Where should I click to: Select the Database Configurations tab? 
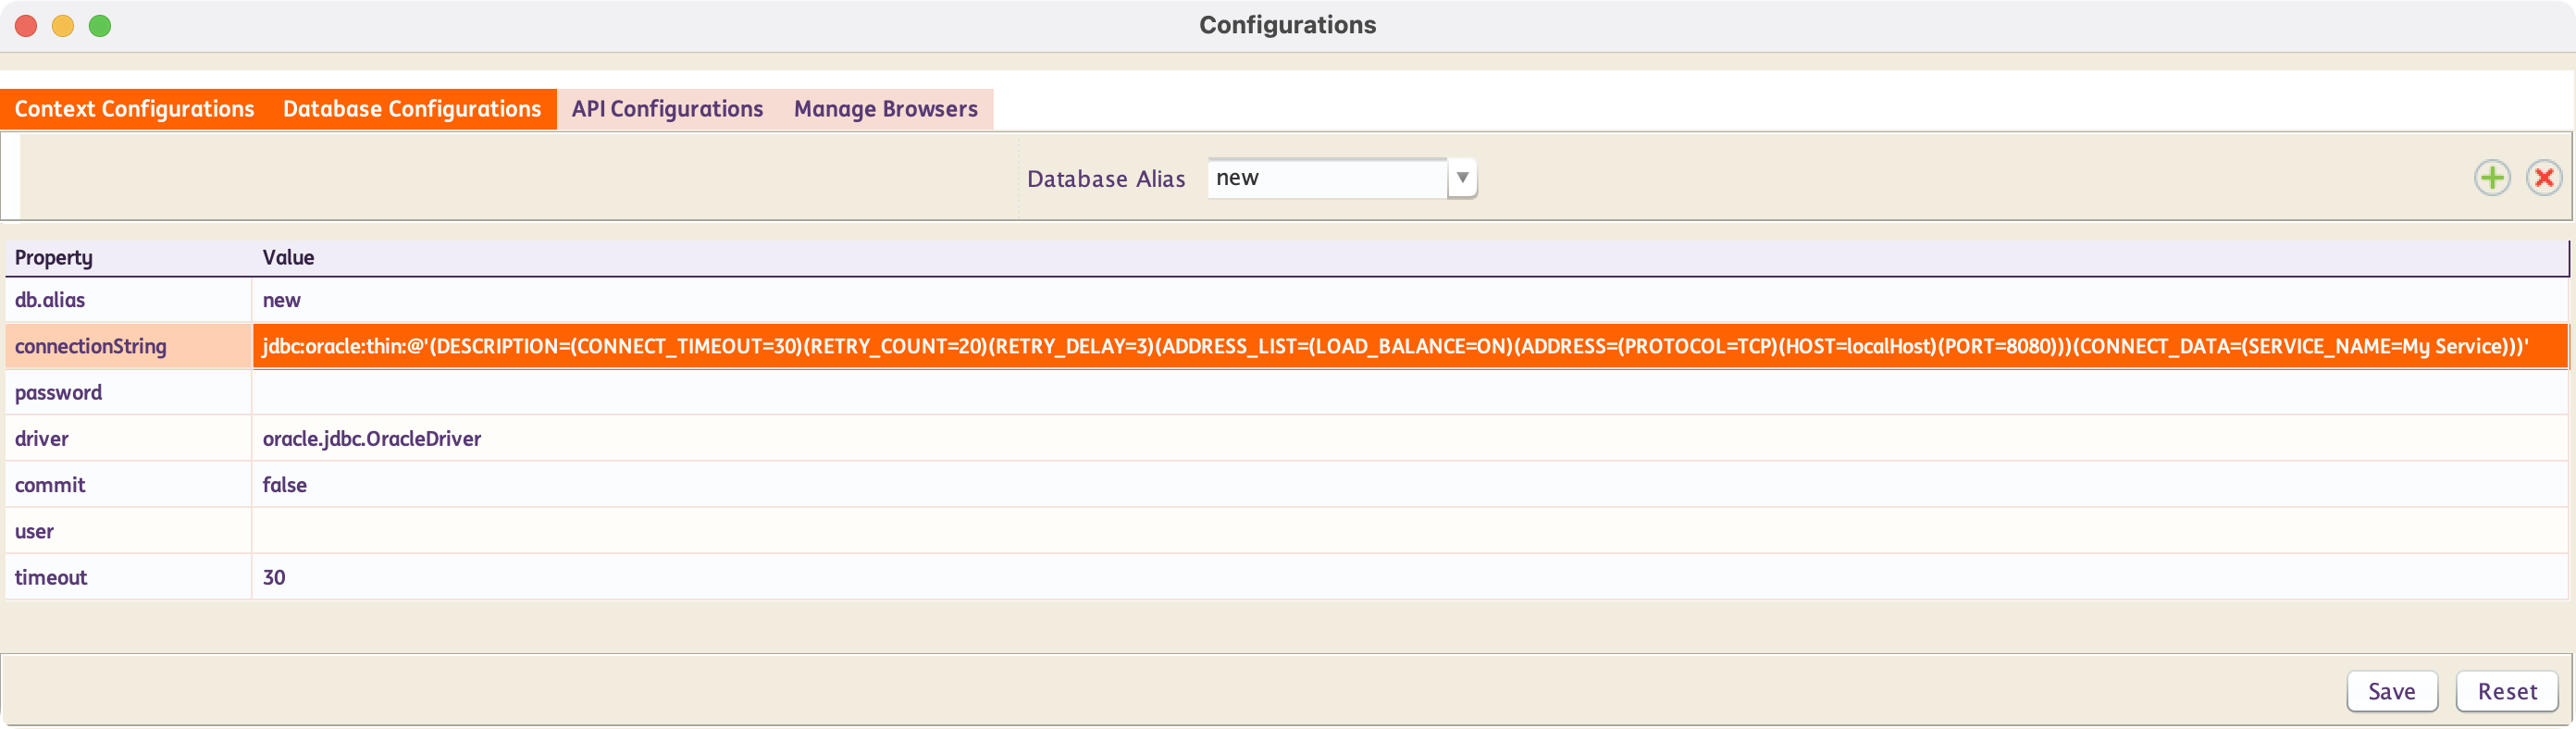tap(412, 109)
